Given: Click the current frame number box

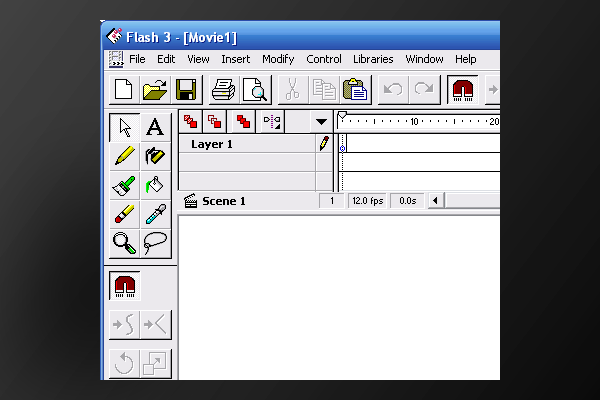Looking at the screenshot, I should [331, 201].
